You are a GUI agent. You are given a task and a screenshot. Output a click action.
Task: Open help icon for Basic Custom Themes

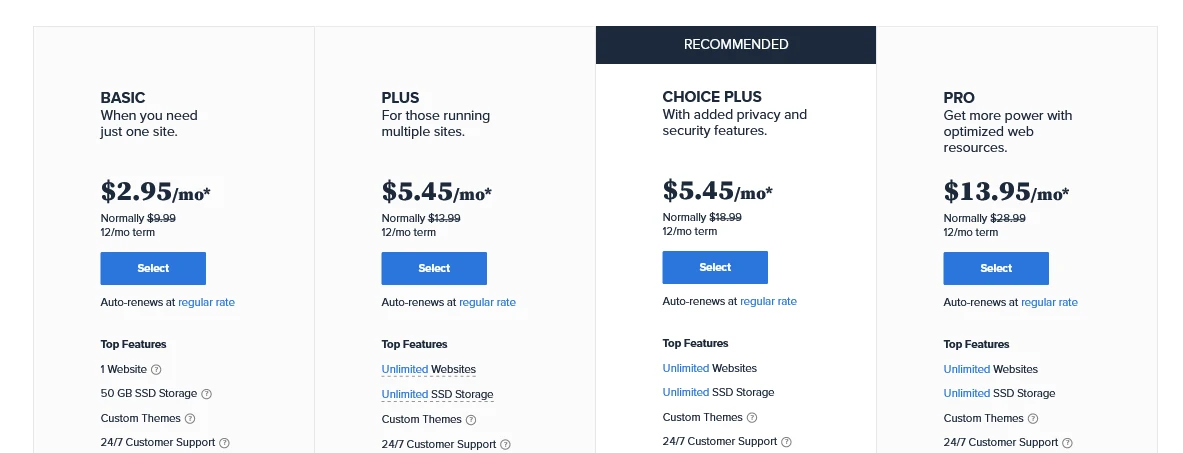pyautogui.click(x=190, y=418)
